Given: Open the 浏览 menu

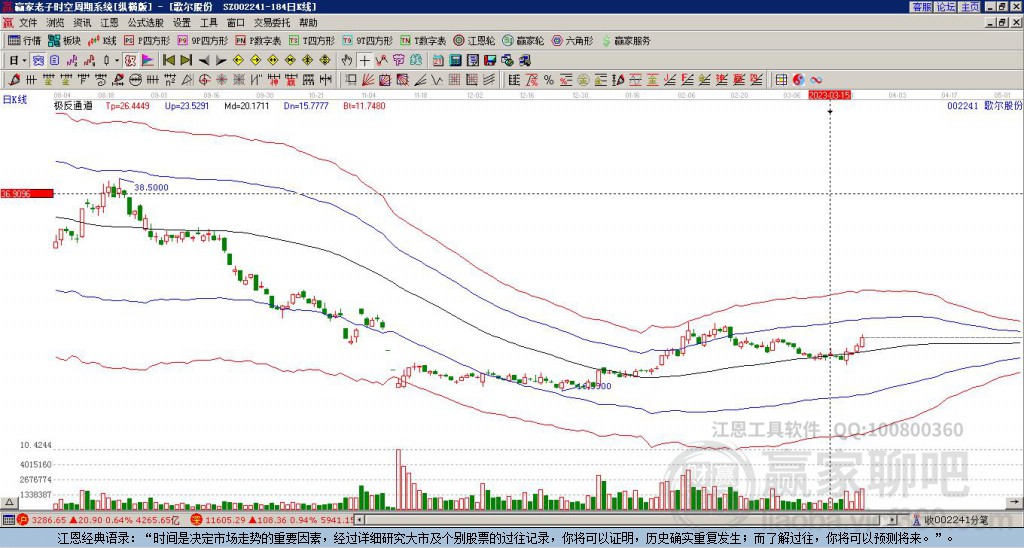Looking at the screenshot, I should (x=56, y=23).
